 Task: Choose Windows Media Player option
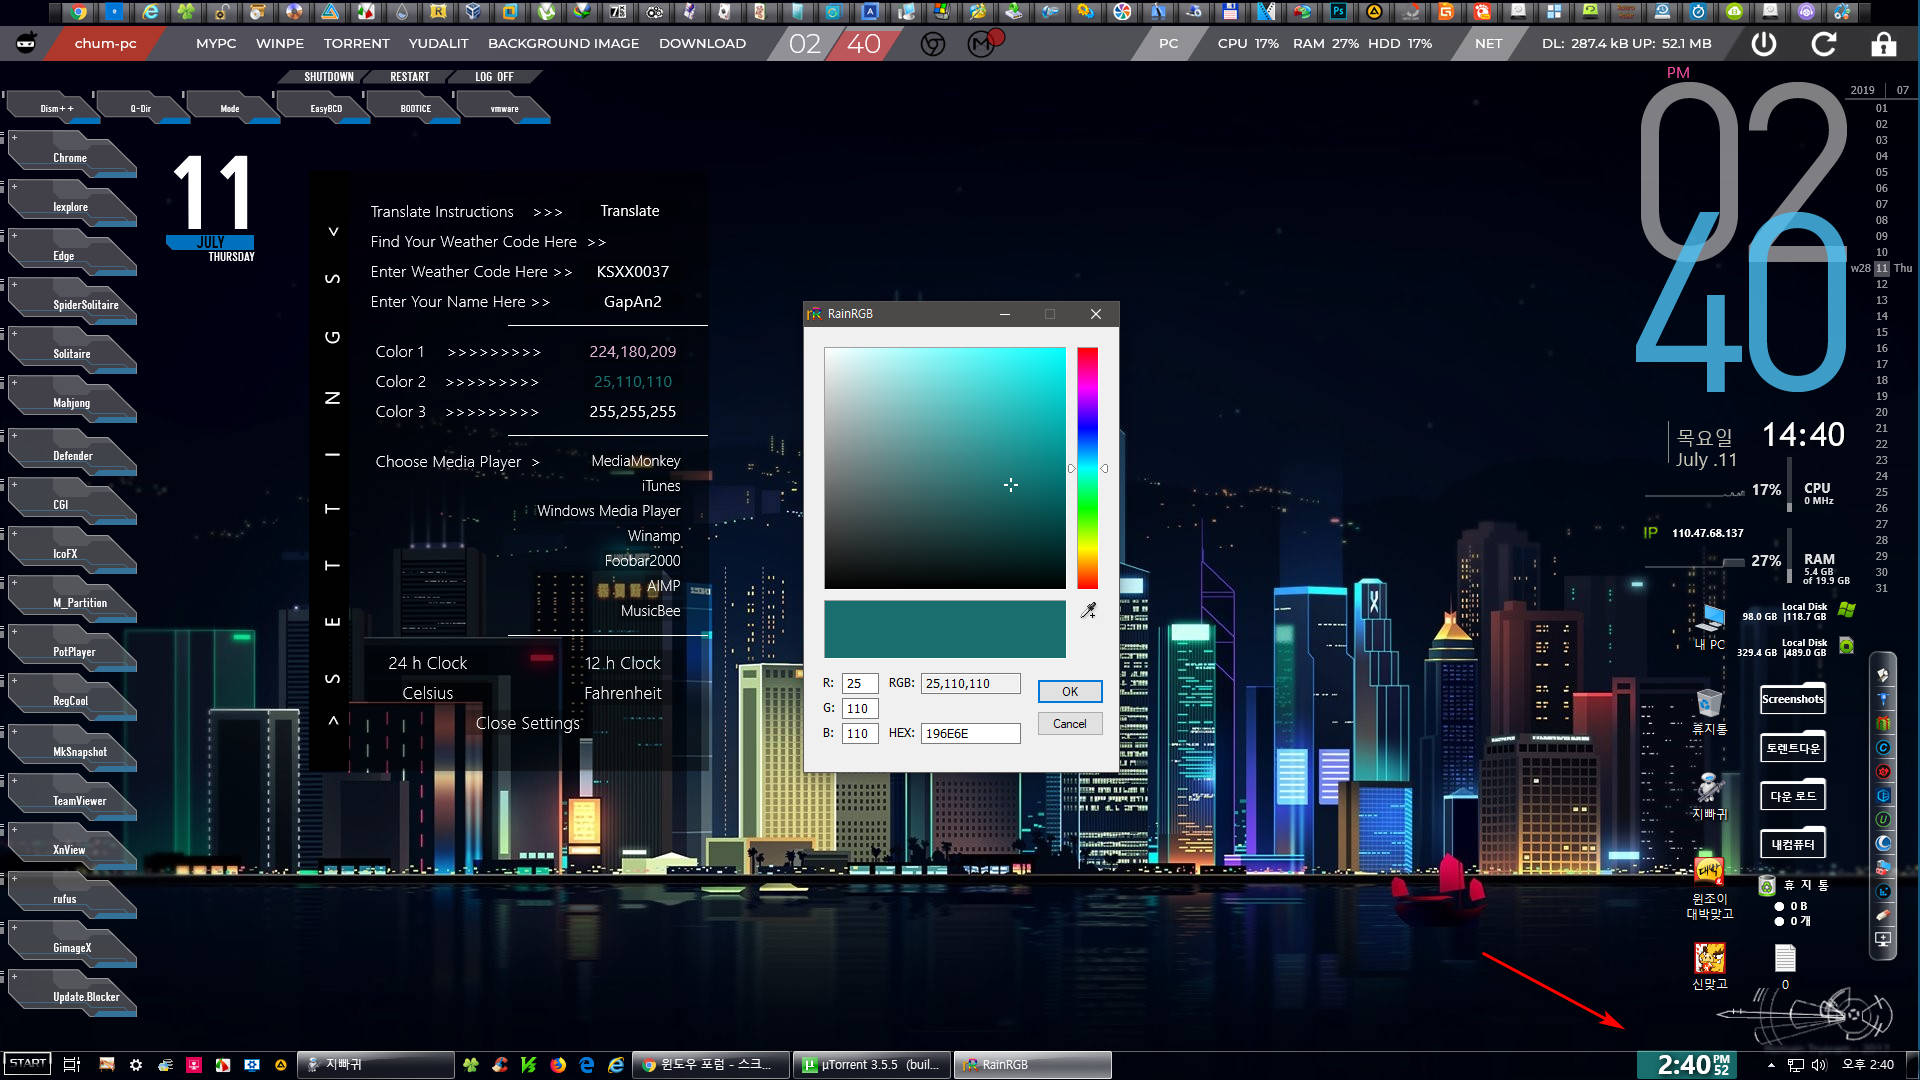click(608, 511)
